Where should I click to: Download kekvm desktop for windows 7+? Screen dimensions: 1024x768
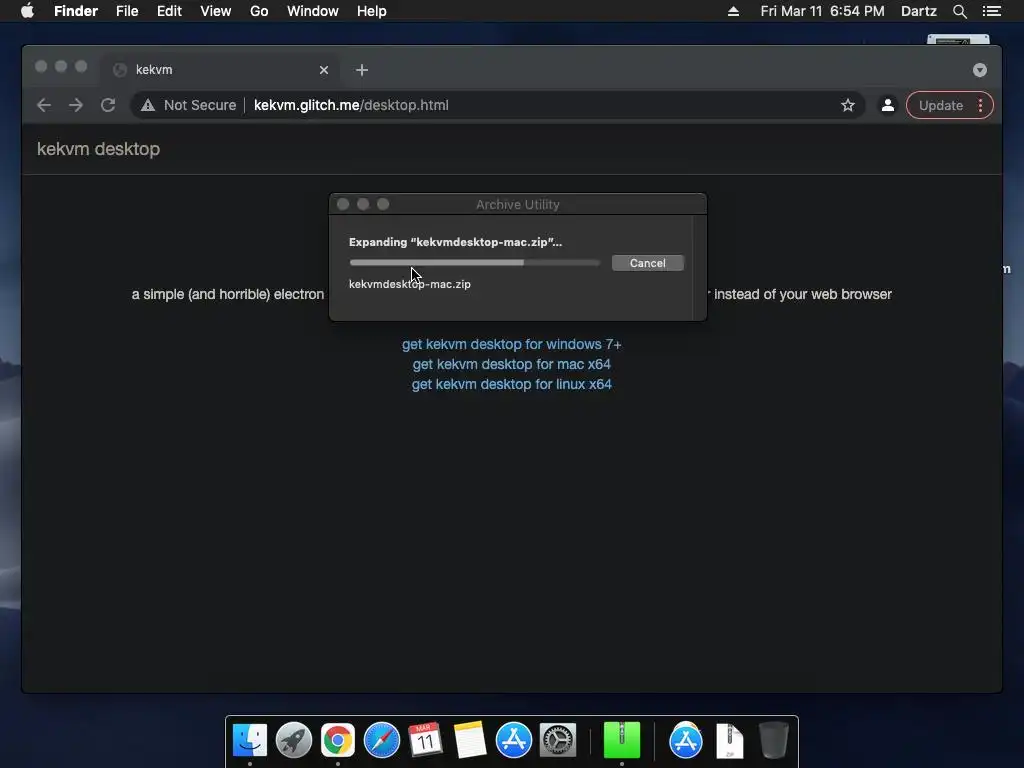pos(511,344)
